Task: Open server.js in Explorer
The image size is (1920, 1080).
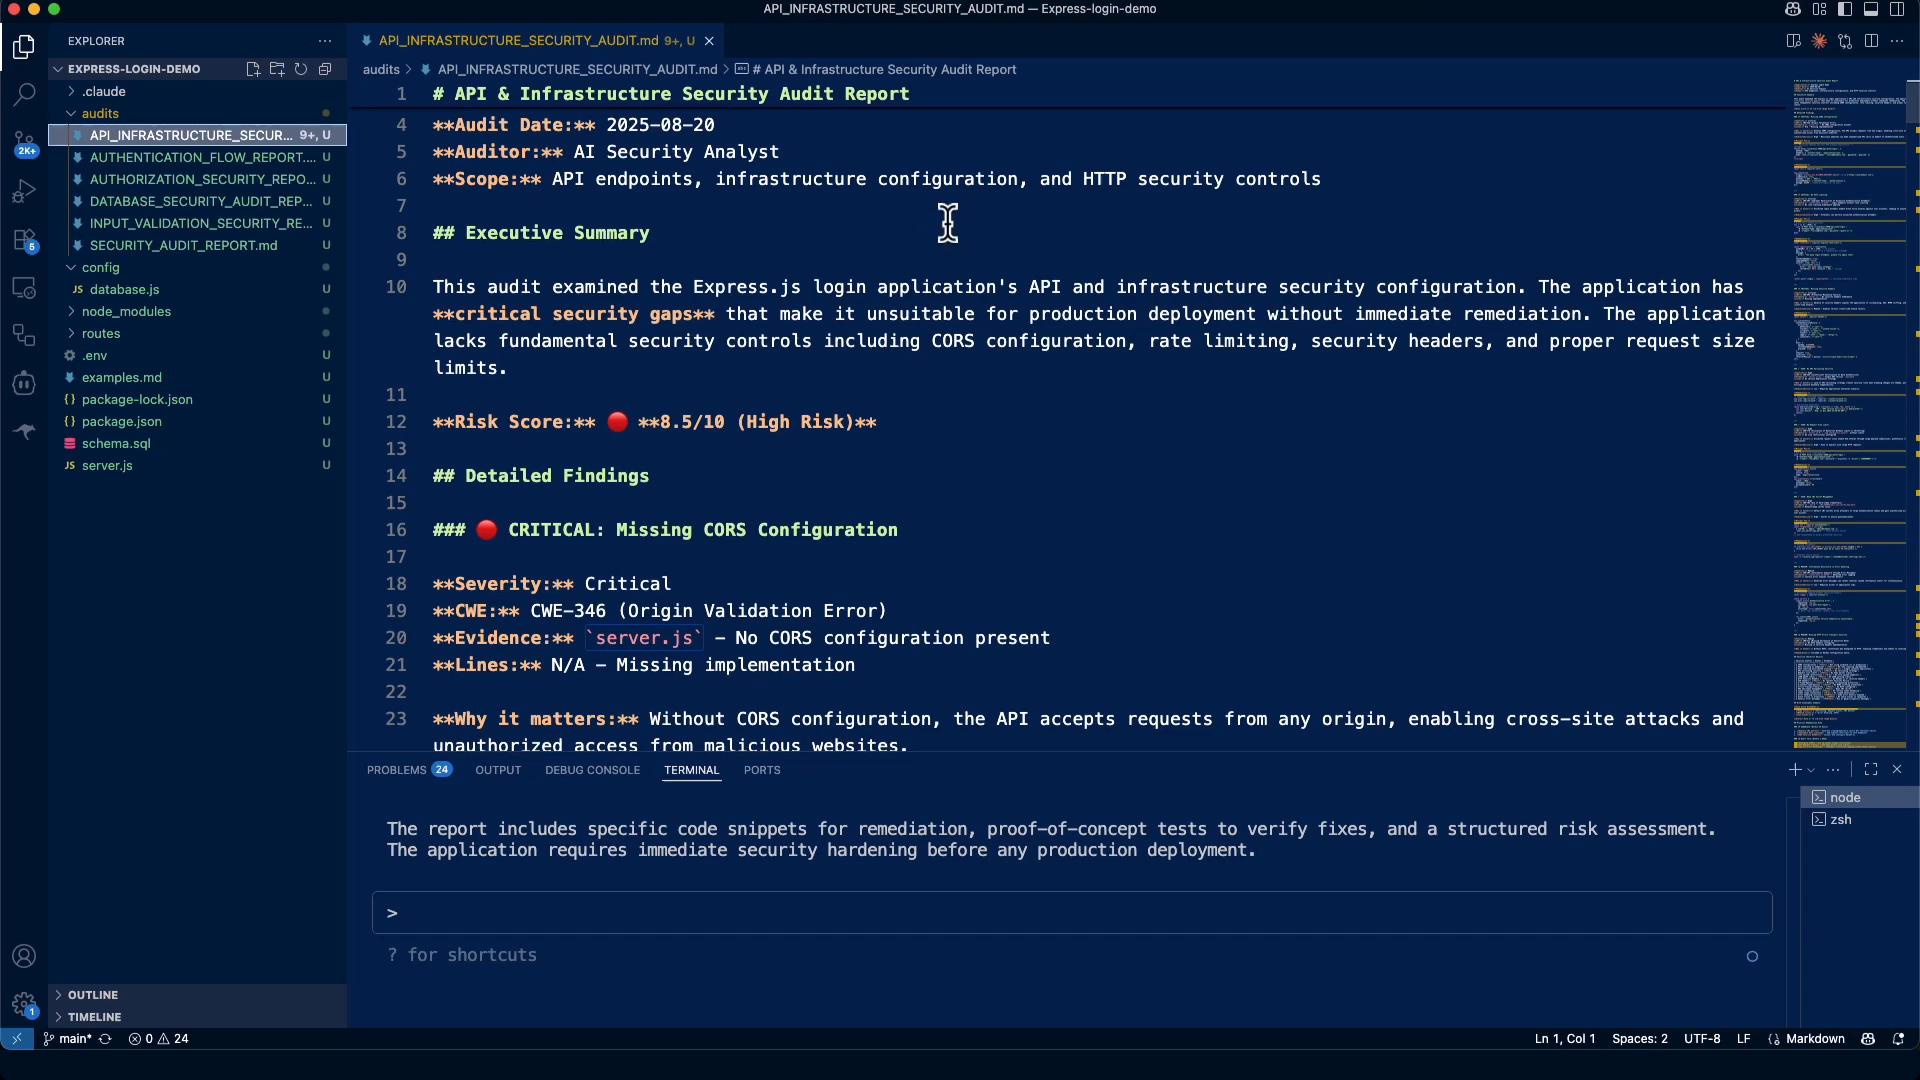Action: 197,465
